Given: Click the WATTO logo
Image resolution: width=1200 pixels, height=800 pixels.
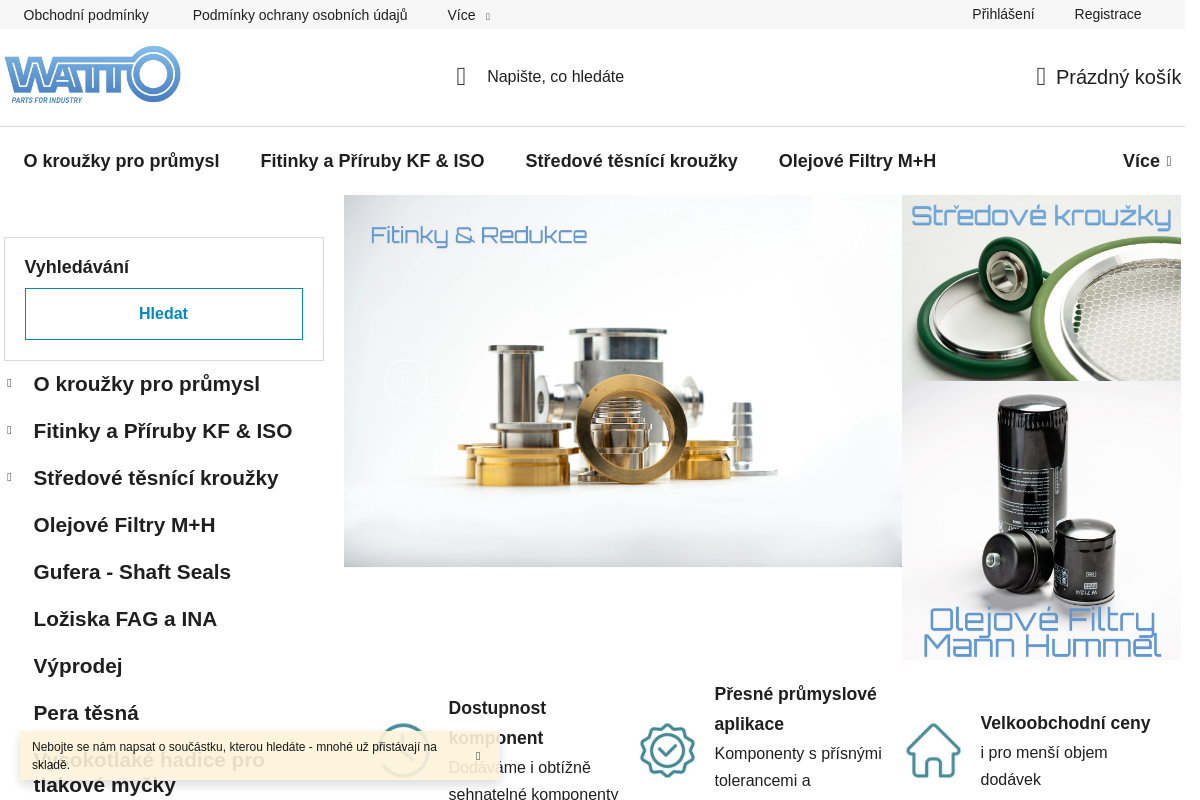Looking at the screenshot, I should [92, 75].
